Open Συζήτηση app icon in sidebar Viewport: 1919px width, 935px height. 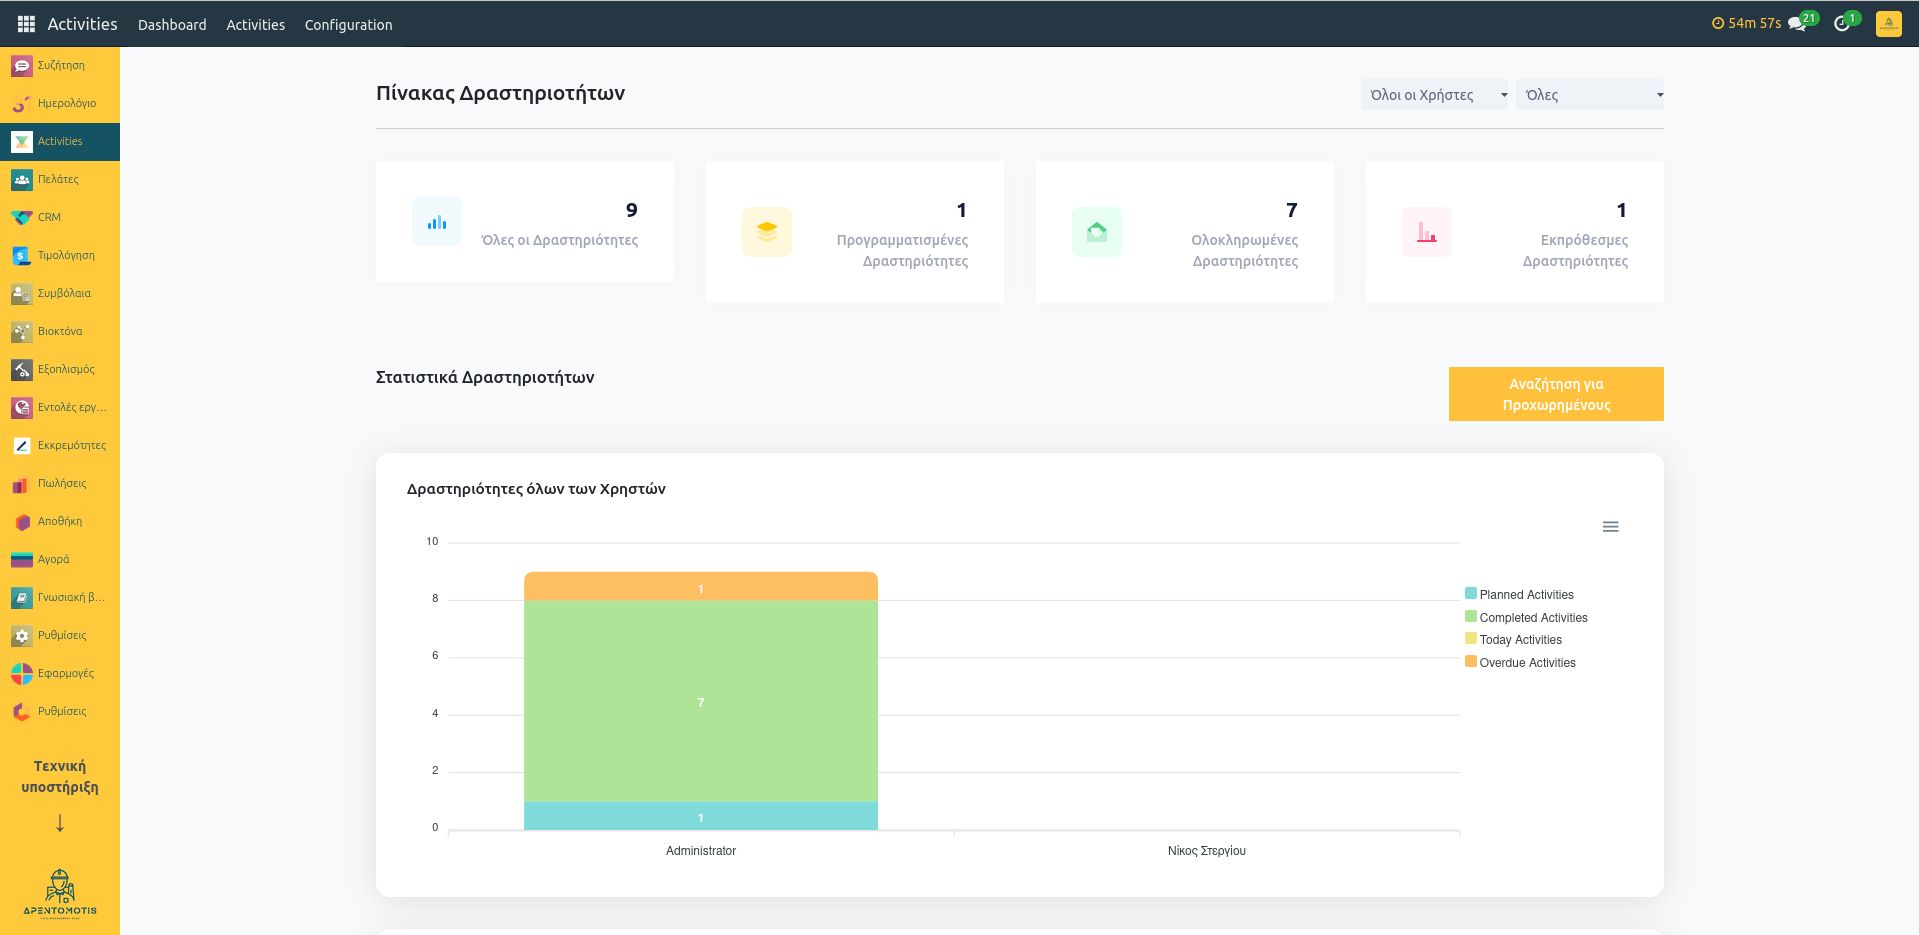pyautogui.click(x=22, y=65)
